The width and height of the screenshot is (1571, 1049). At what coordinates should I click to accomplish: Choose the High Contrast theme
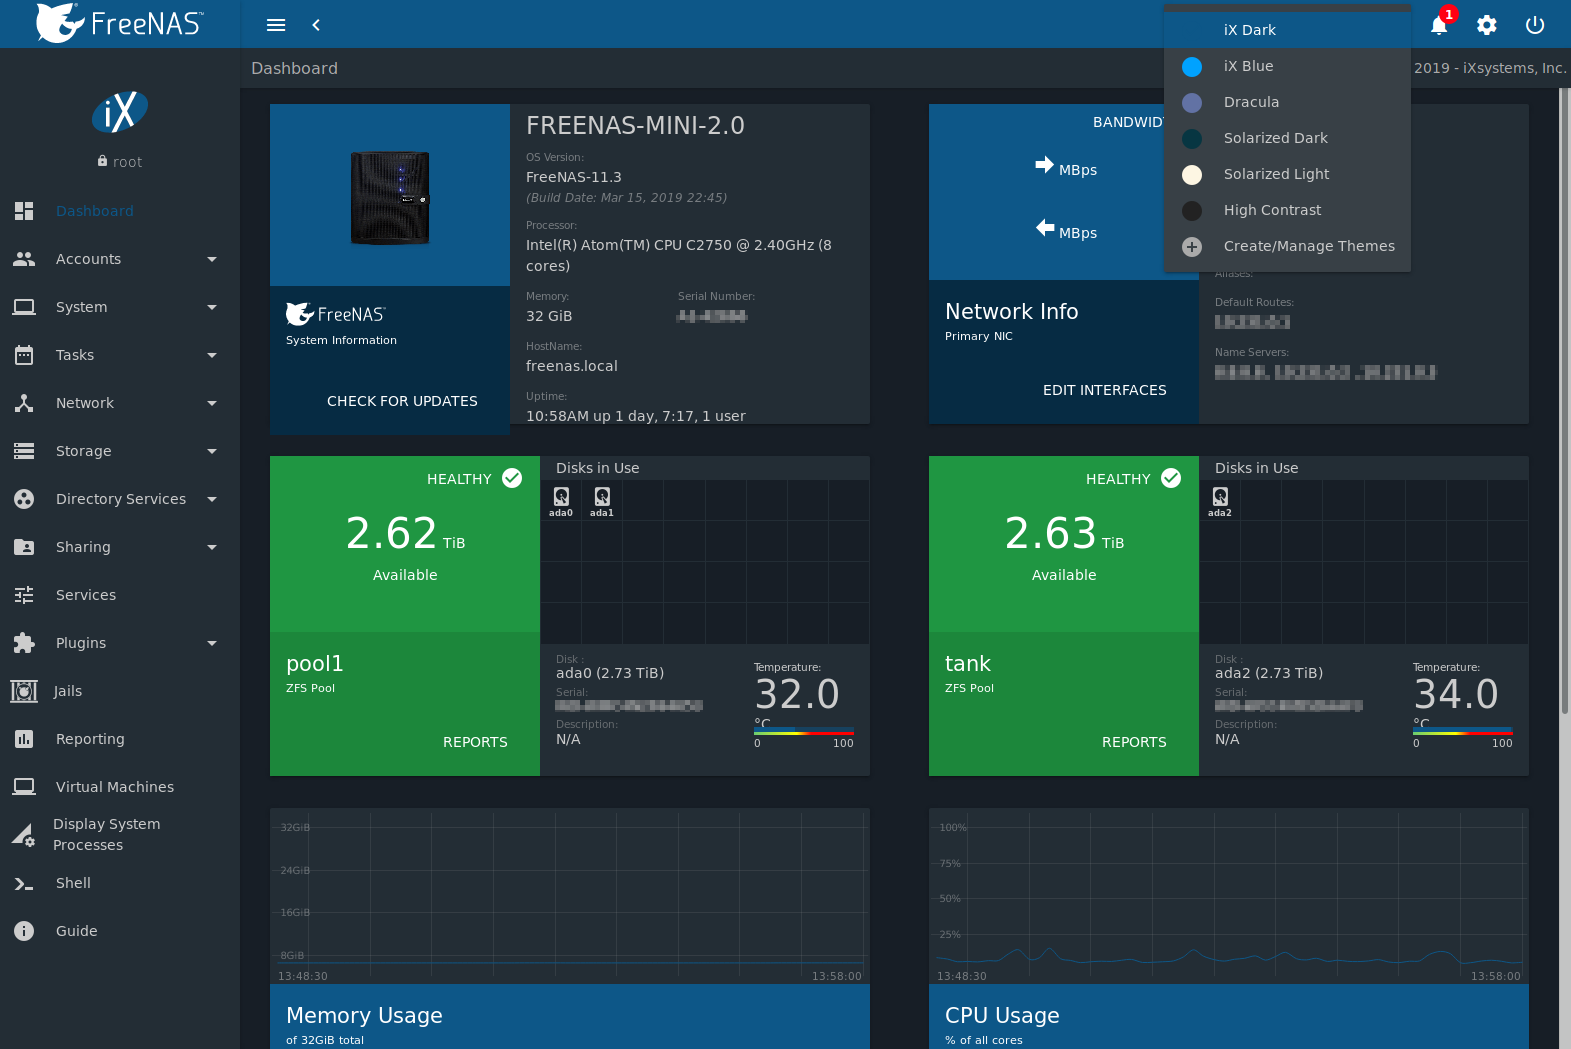tap(1288, 210)
